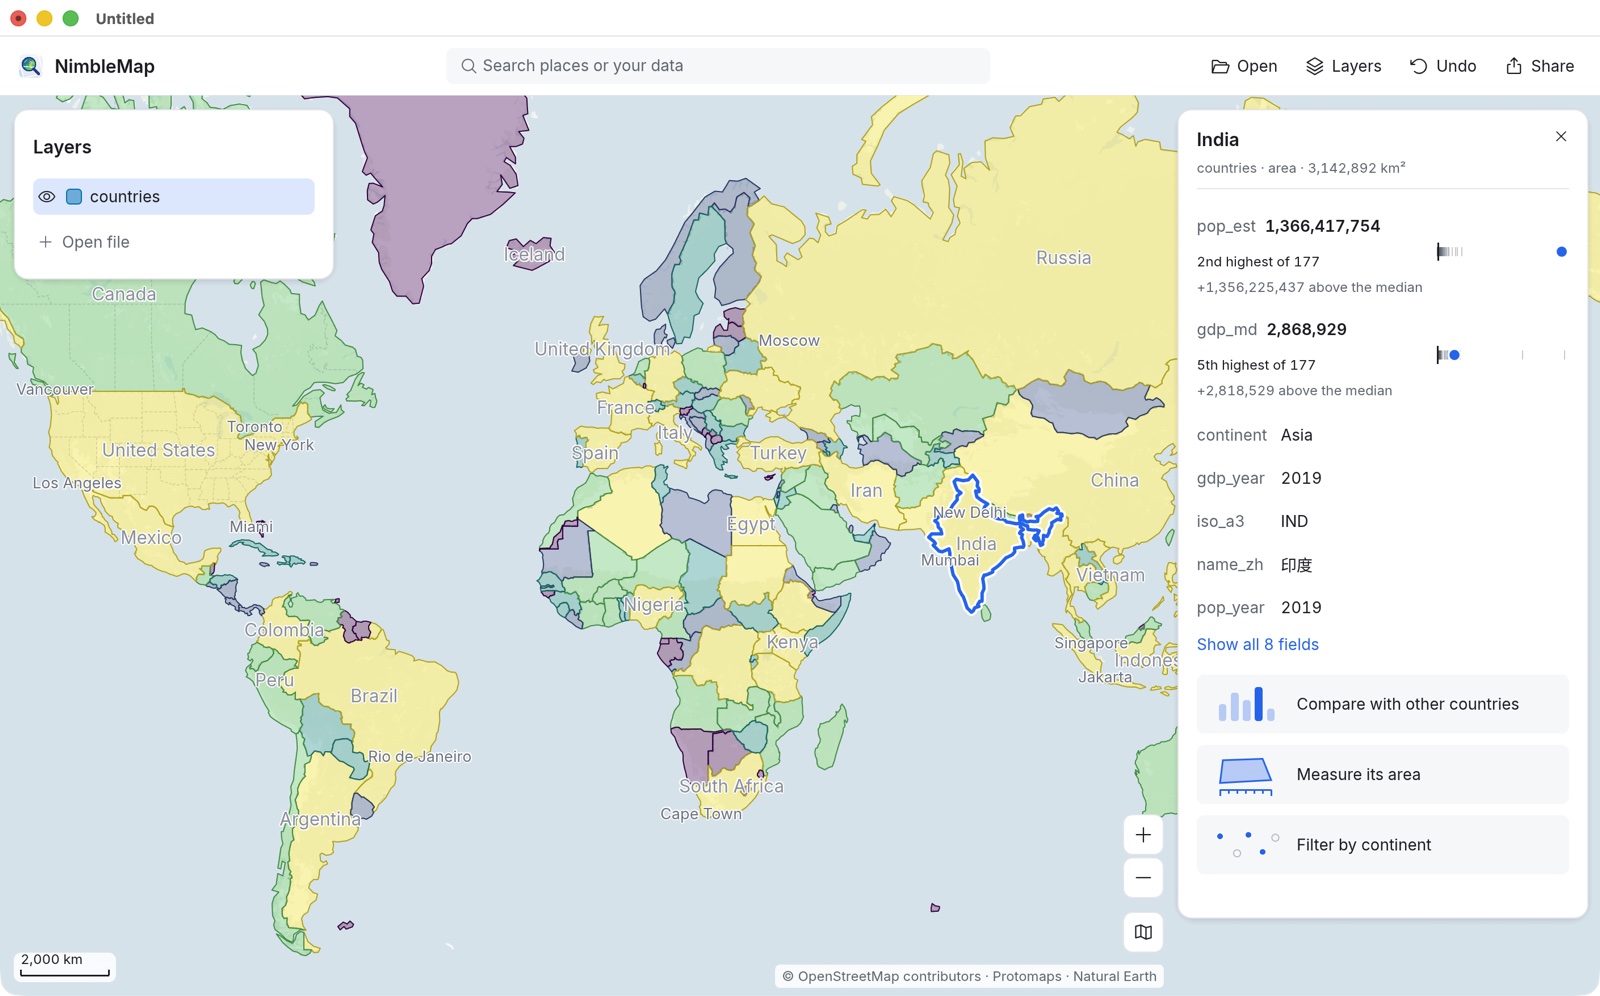Measure India's area
This screenshot has width=1600, height=996.
[x=1383, y=774]
